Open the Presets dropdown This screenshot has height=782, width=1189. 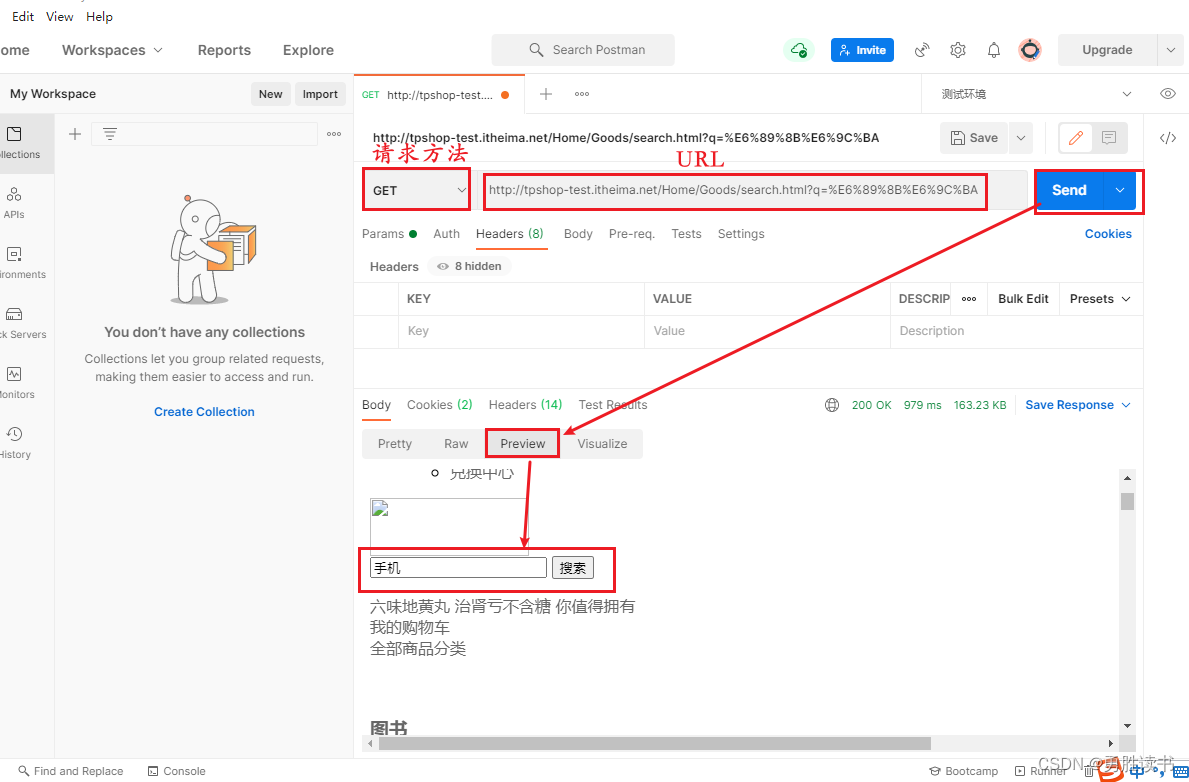pyautogui.click(x=1100, y=299)
